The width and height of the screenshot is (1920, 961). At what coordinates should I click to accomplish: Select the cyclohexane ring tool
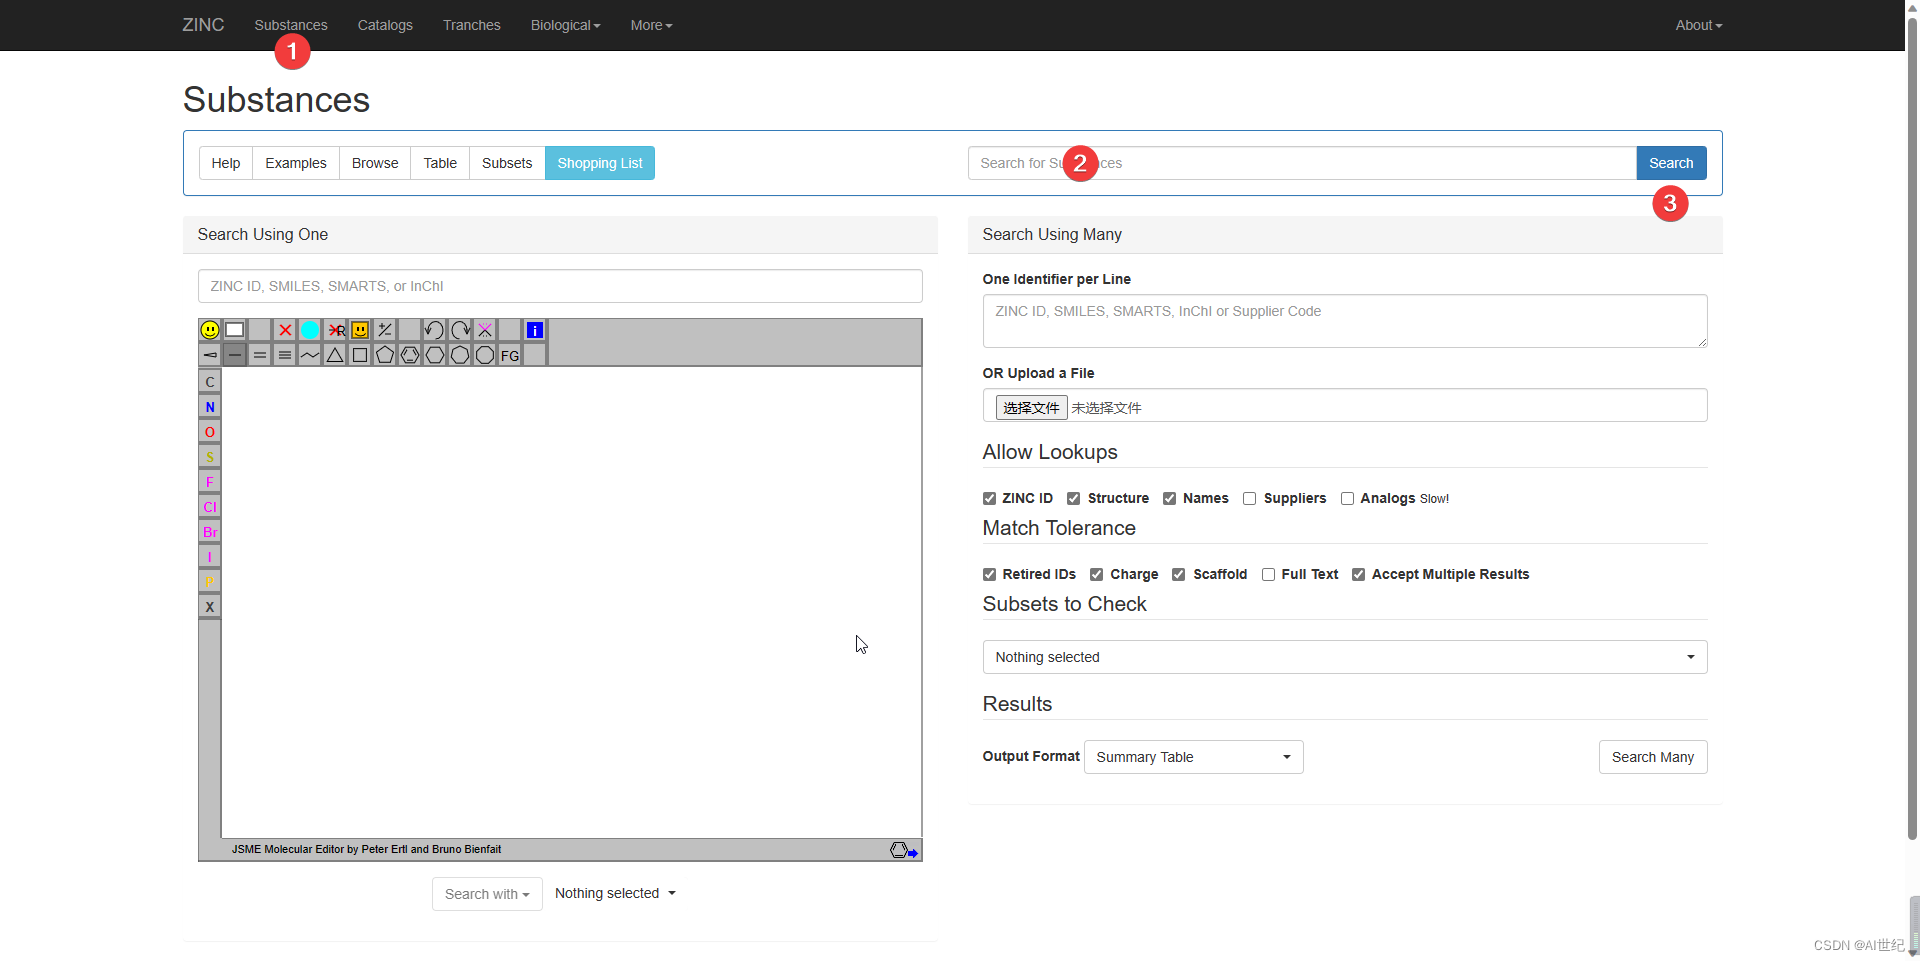[x=435, y=355]
